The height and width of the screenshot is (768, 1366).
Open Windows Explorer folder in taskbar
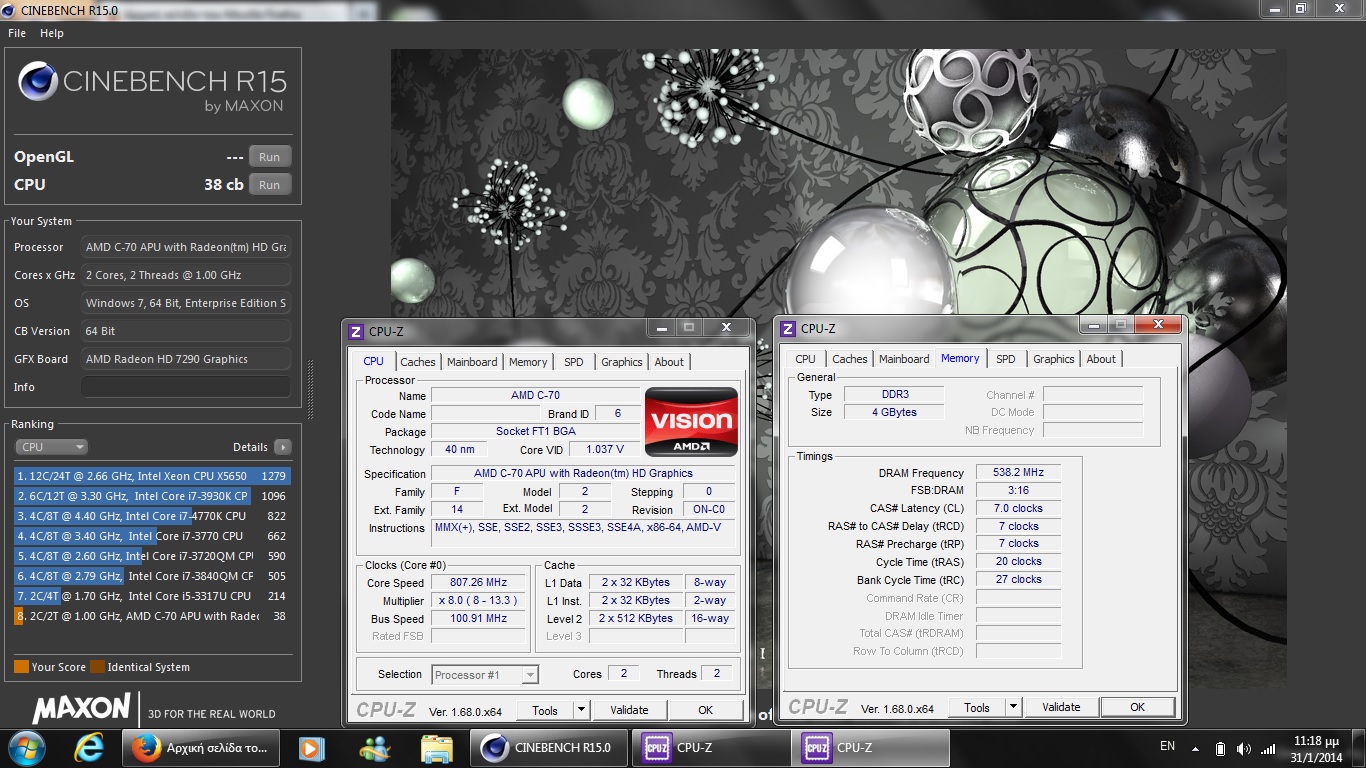(x=437, y=748)
